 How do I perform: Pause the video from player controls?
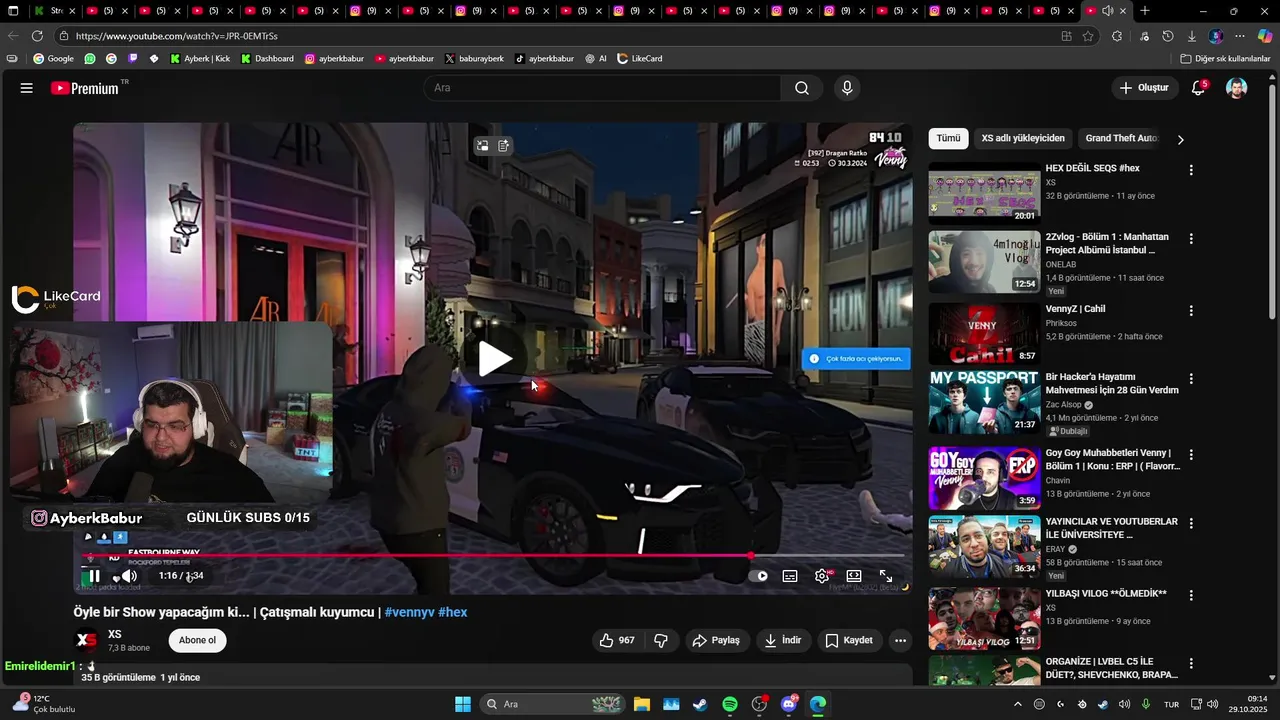(x=94, y=576)
